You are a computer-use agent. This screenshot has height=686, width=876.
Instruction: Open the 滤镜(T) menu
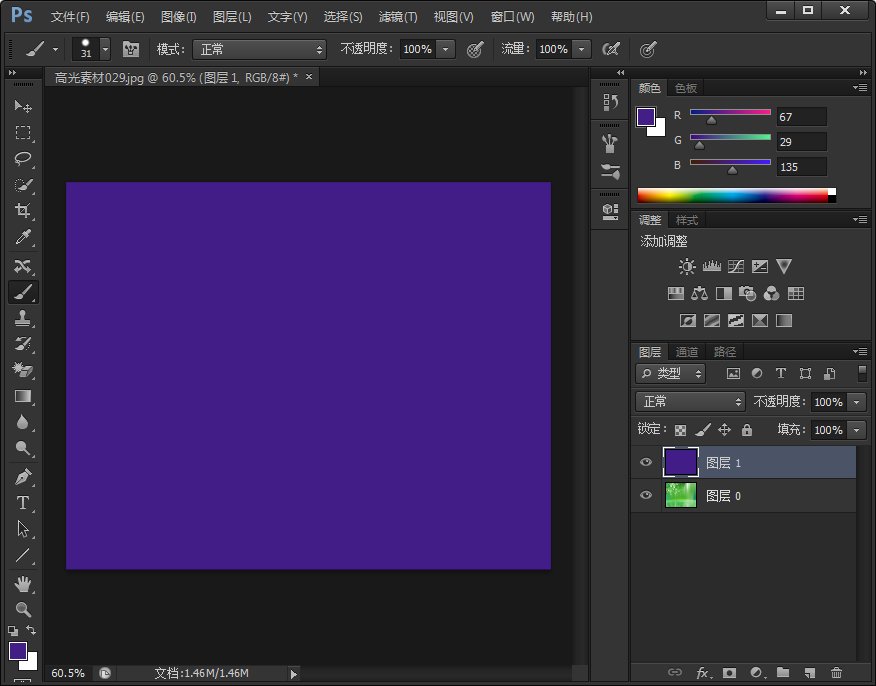pyautogui.click(x=398, y=17)
